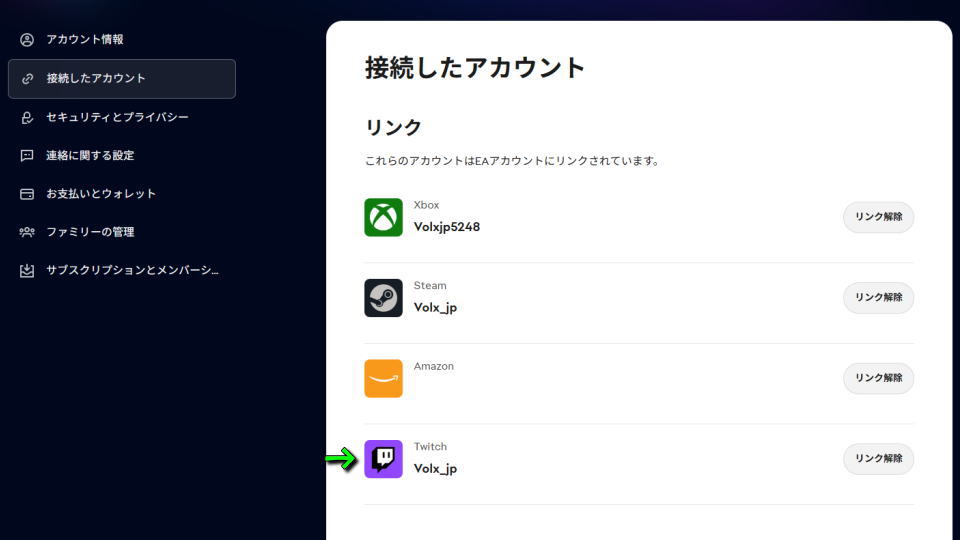Screen dimensions: 960x540
Task: Click the Steam logo icon
Action: pyautogui.click(x=383, y=298)
